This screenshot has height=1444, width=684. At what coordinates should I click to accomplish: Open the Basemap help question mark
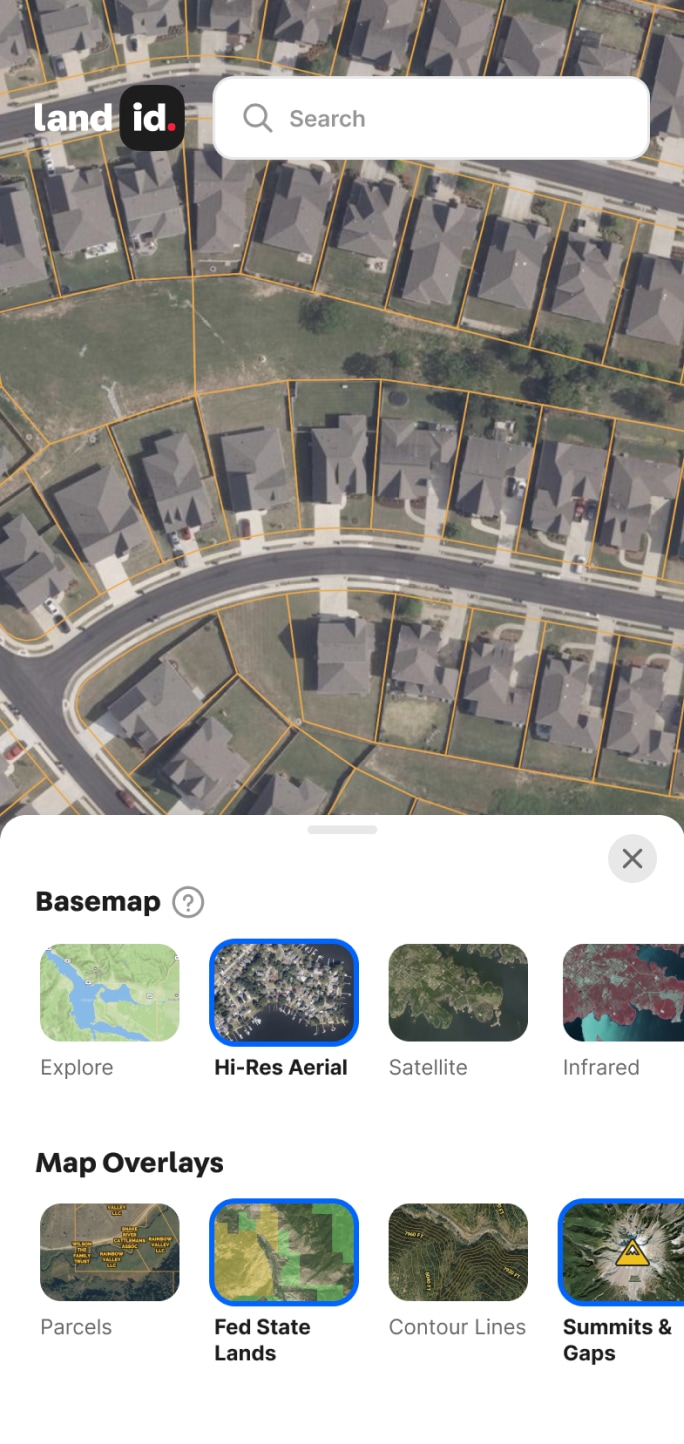[x=188, y=902]
